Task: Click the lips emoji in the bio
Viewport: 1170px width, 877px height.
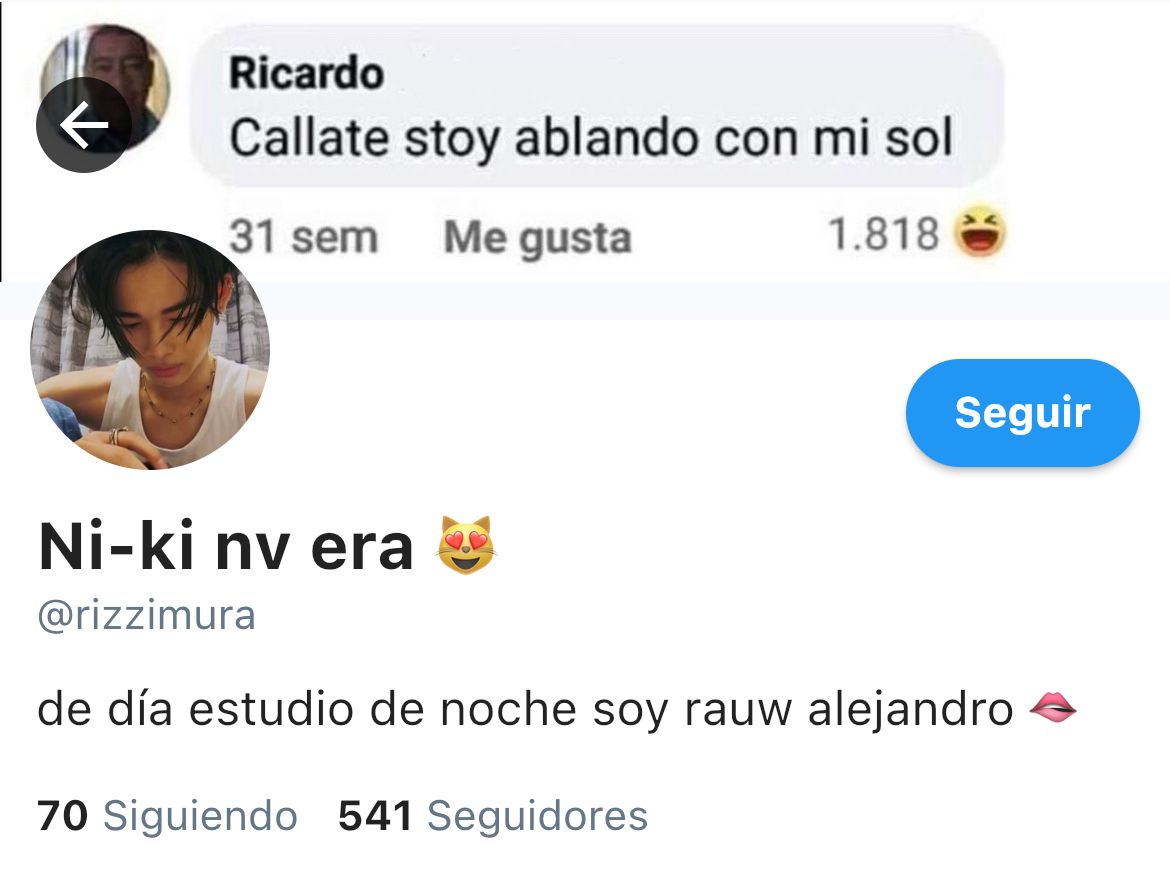Action: pos(1052,707)
